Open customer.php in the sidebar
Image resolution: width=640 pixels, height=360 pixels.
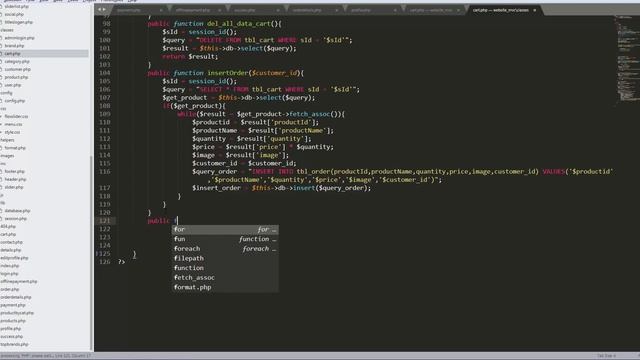tap(18, 69)
